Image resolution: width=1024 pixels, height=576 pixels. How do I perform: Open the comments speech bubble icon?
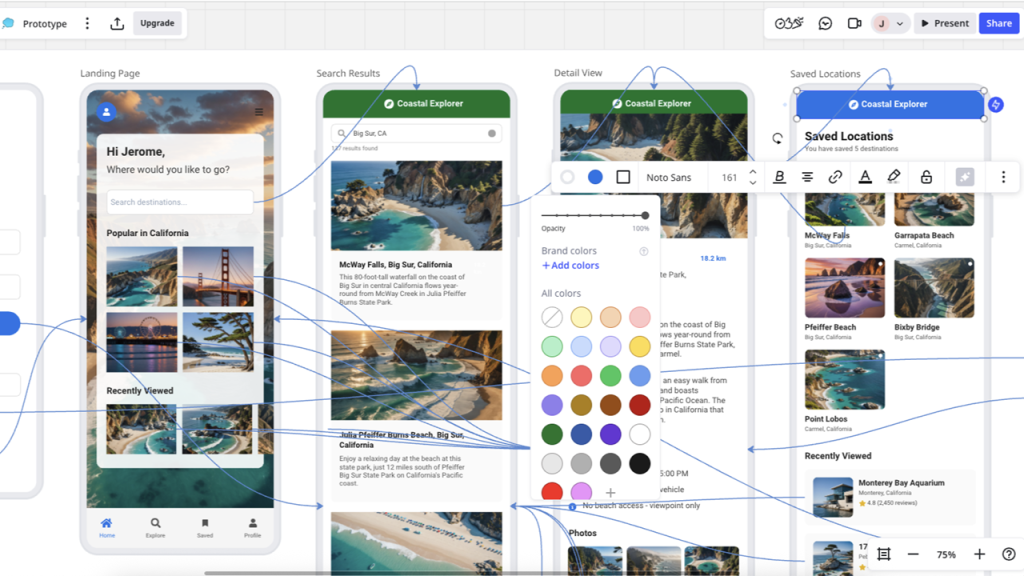click(x=825, y=23)
